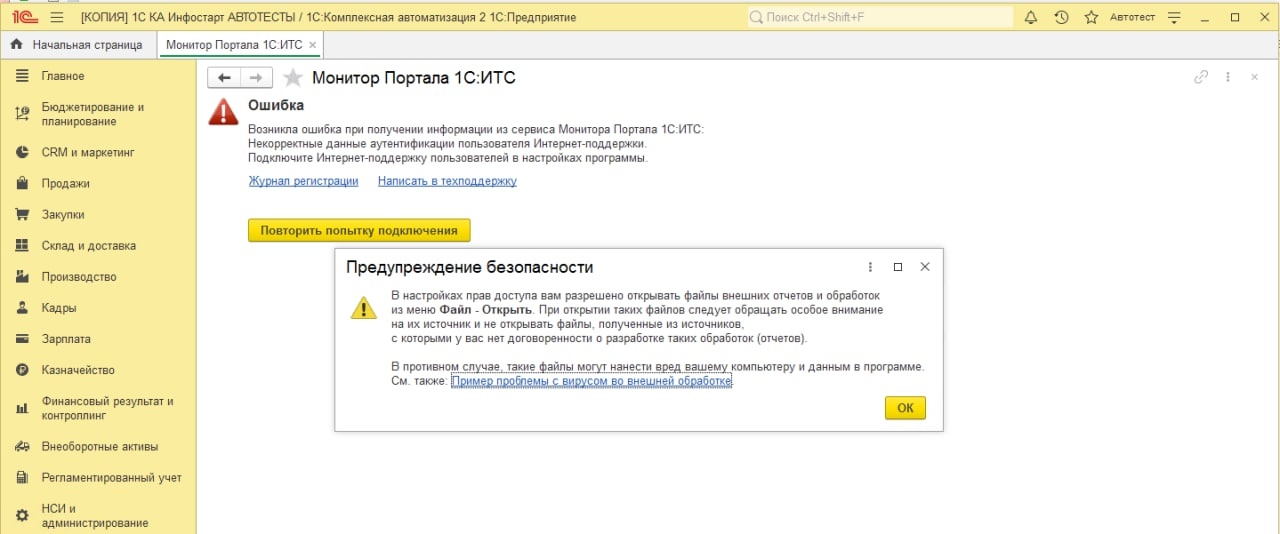Screen dimensions: 1280x534
Task: Click the shopping bag icon for Продажи
Action: pos(22,183)
